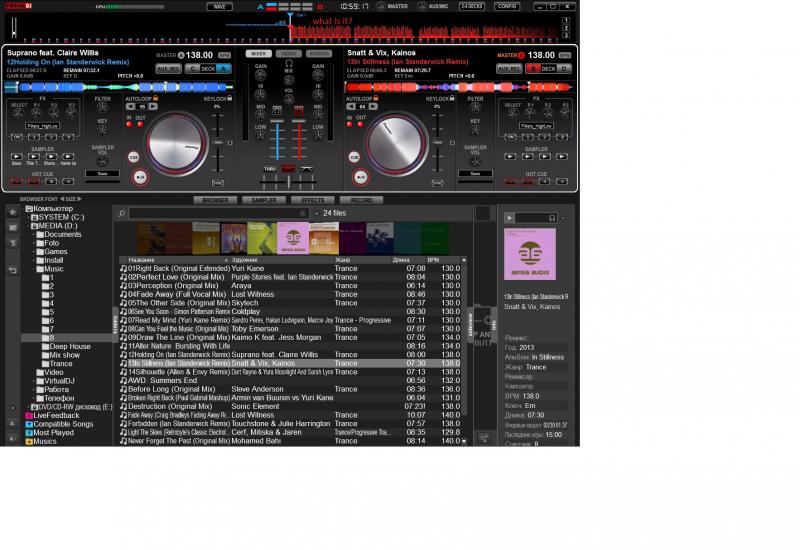Set loop IN point on right deck
This screenshot has width=800, height=550.
(349, 124)
